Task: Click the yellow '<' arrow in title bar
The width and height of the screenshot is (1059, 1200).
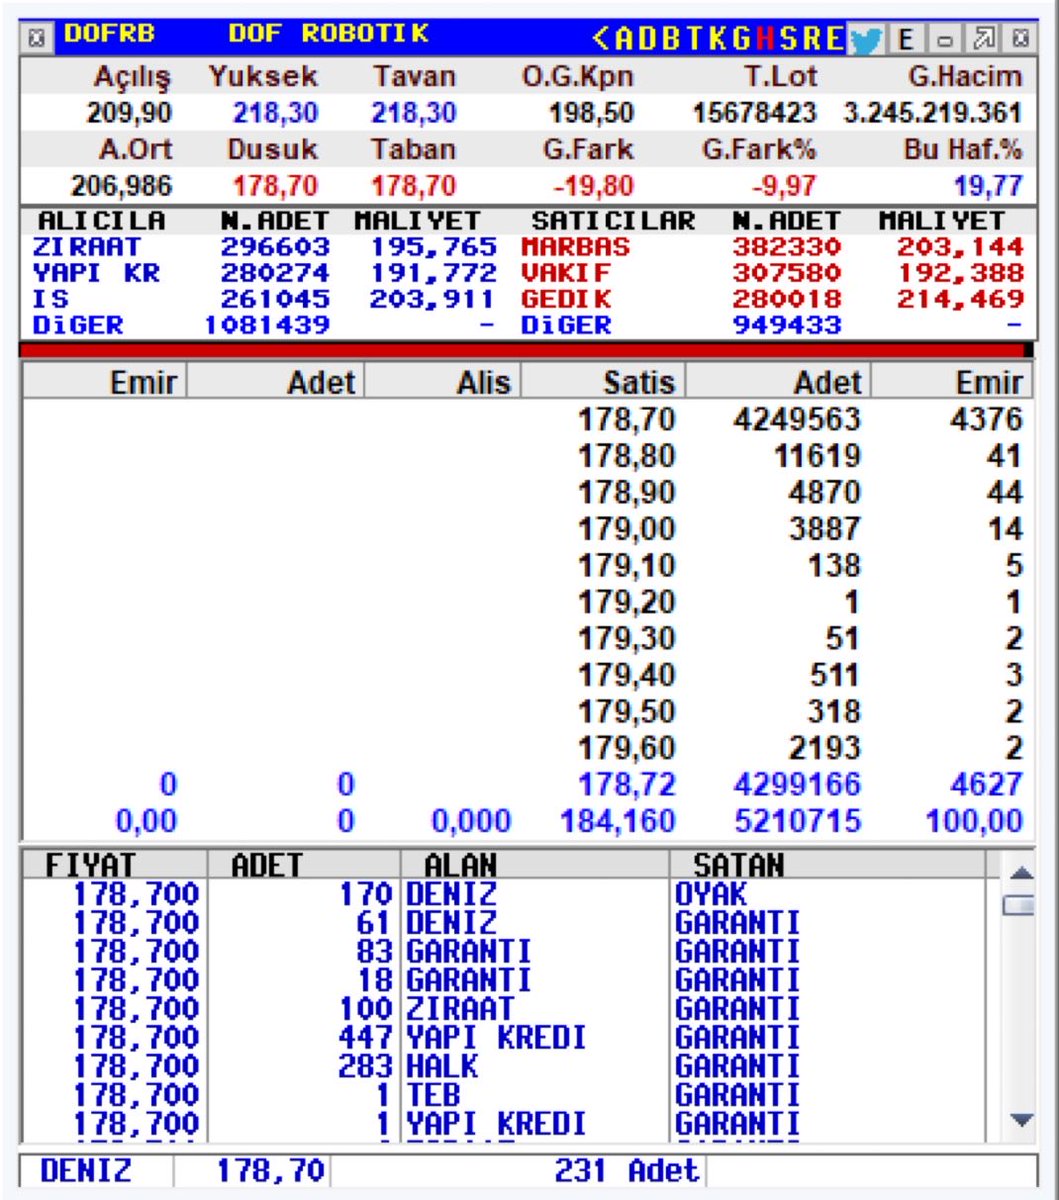Action: [x=601, y=38]
